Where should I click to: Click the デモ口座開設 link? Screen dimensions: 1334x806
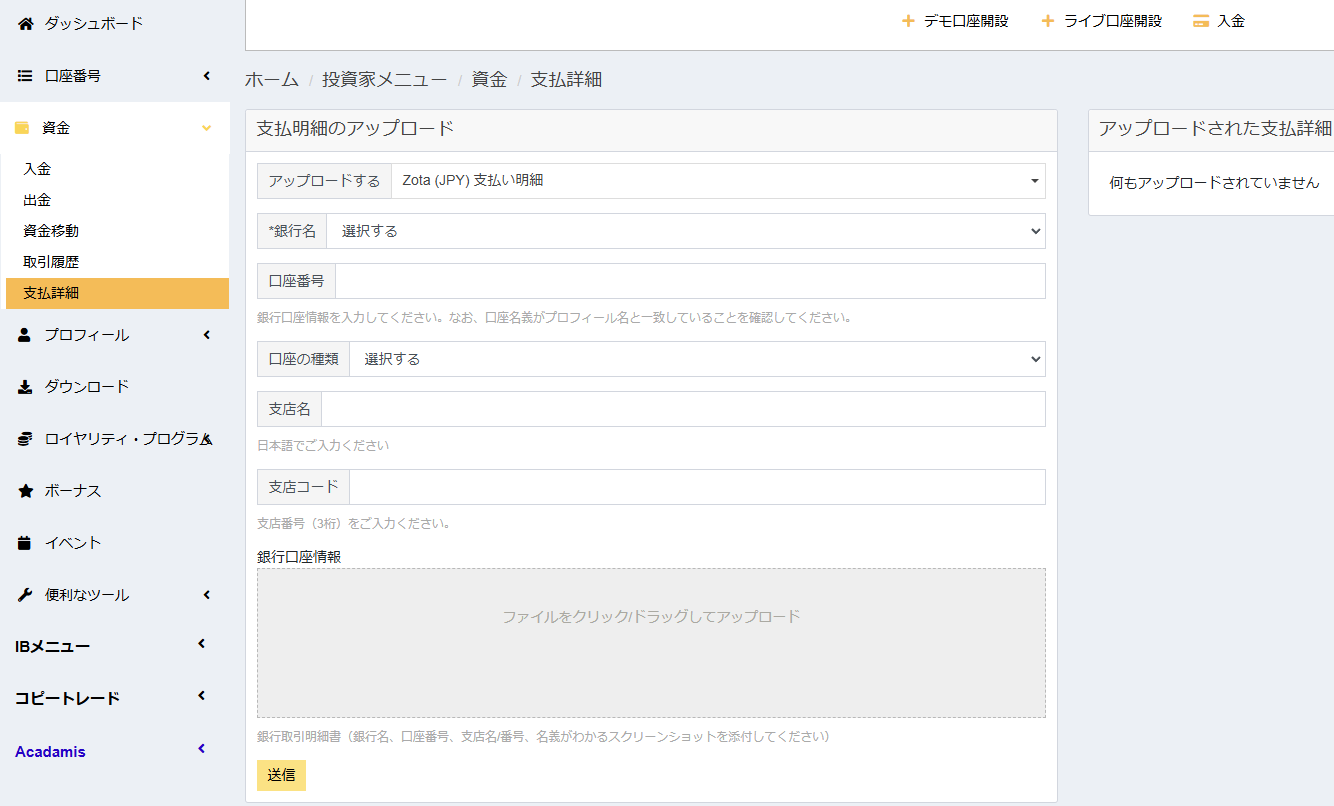tap(955, 21)
